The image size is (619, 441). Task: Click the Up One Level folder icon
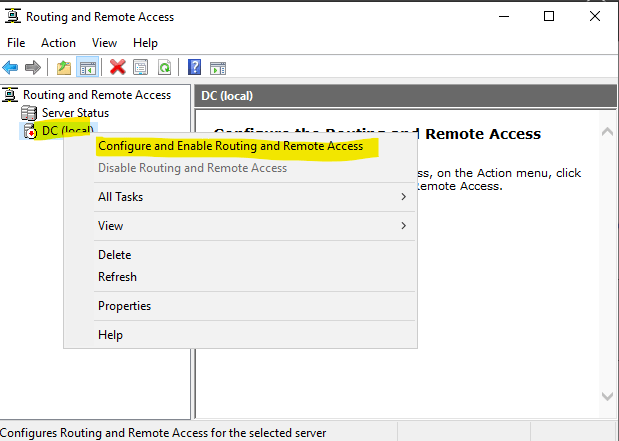64,67
